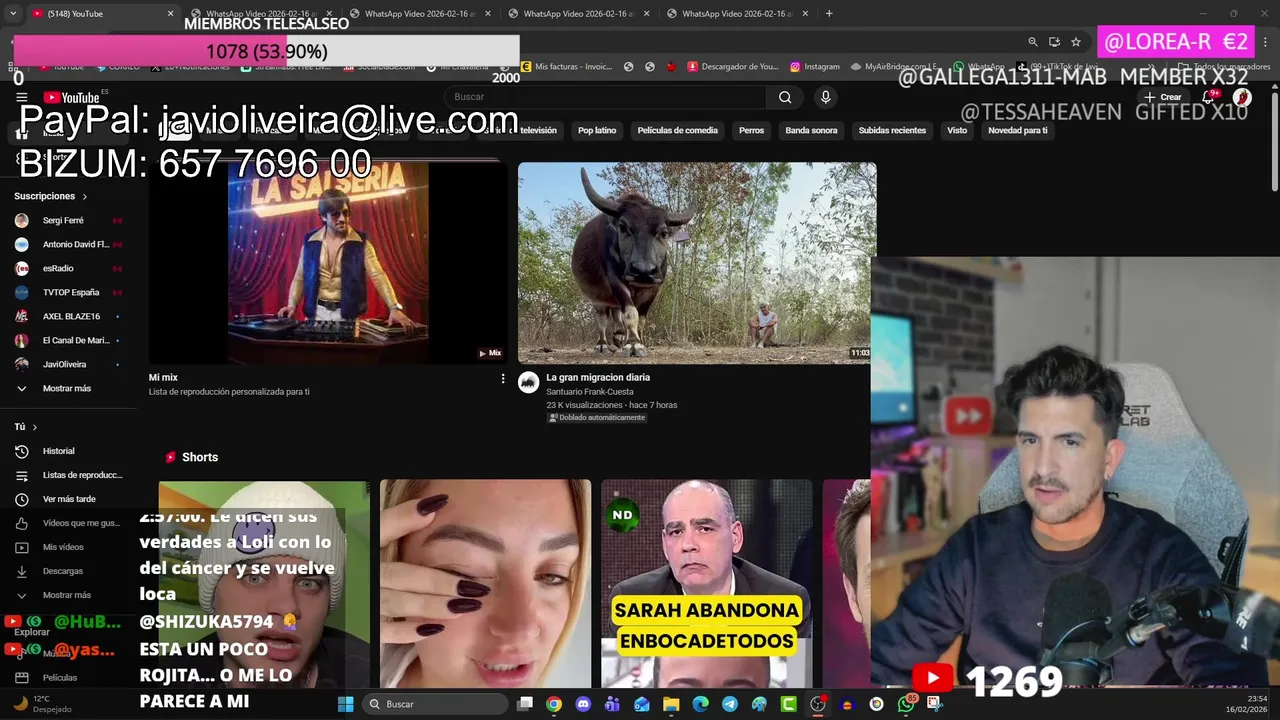This screenshot has height=720, width=1280.
Task: Open the account avatar menu
Action: [1242, 97]
